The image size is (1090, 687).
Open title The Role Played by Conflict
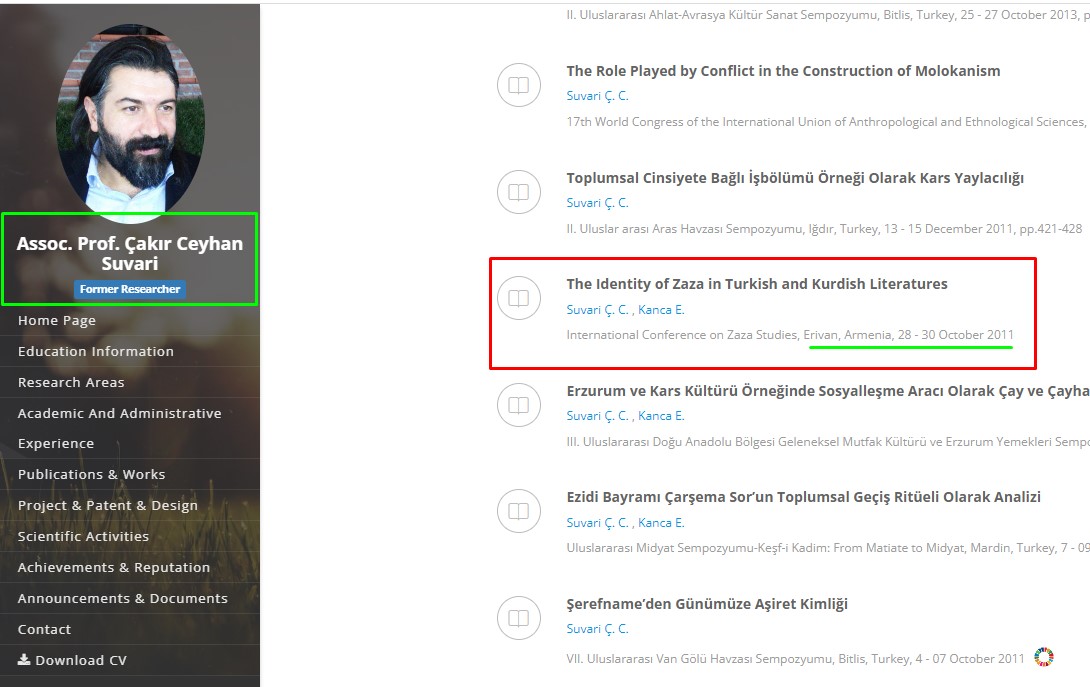click(x=782, y=71)
